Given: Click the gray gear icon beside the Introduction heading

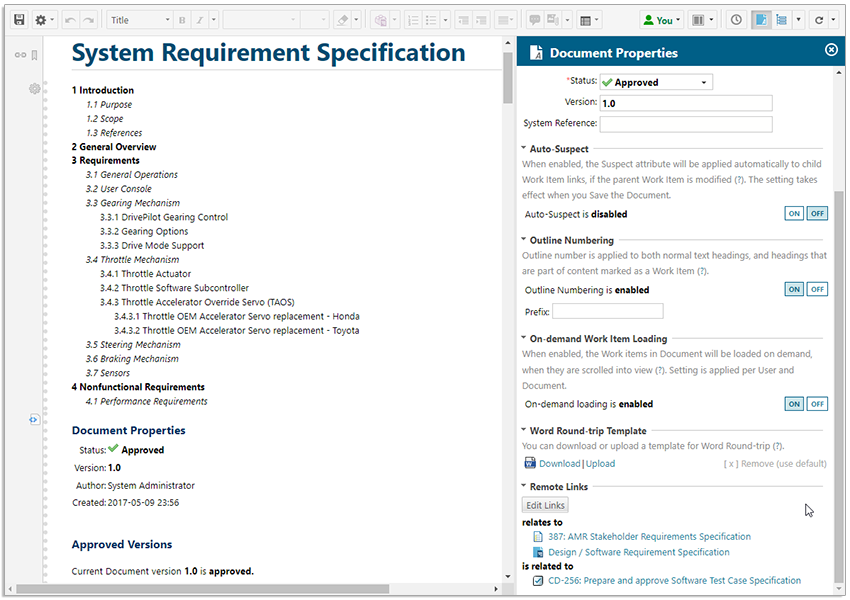Looking at the screenshot, I should click(x=35, y=89).
